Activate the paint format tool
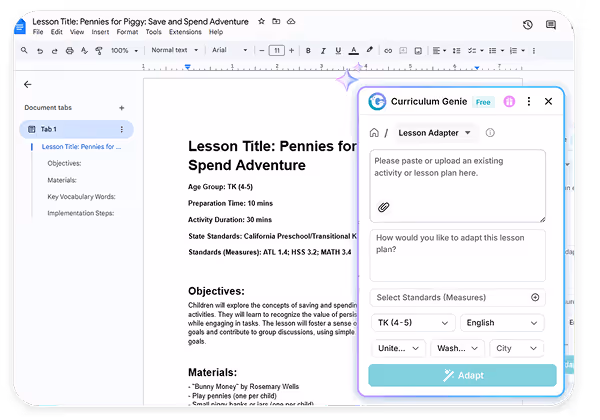 click(99, 50)
